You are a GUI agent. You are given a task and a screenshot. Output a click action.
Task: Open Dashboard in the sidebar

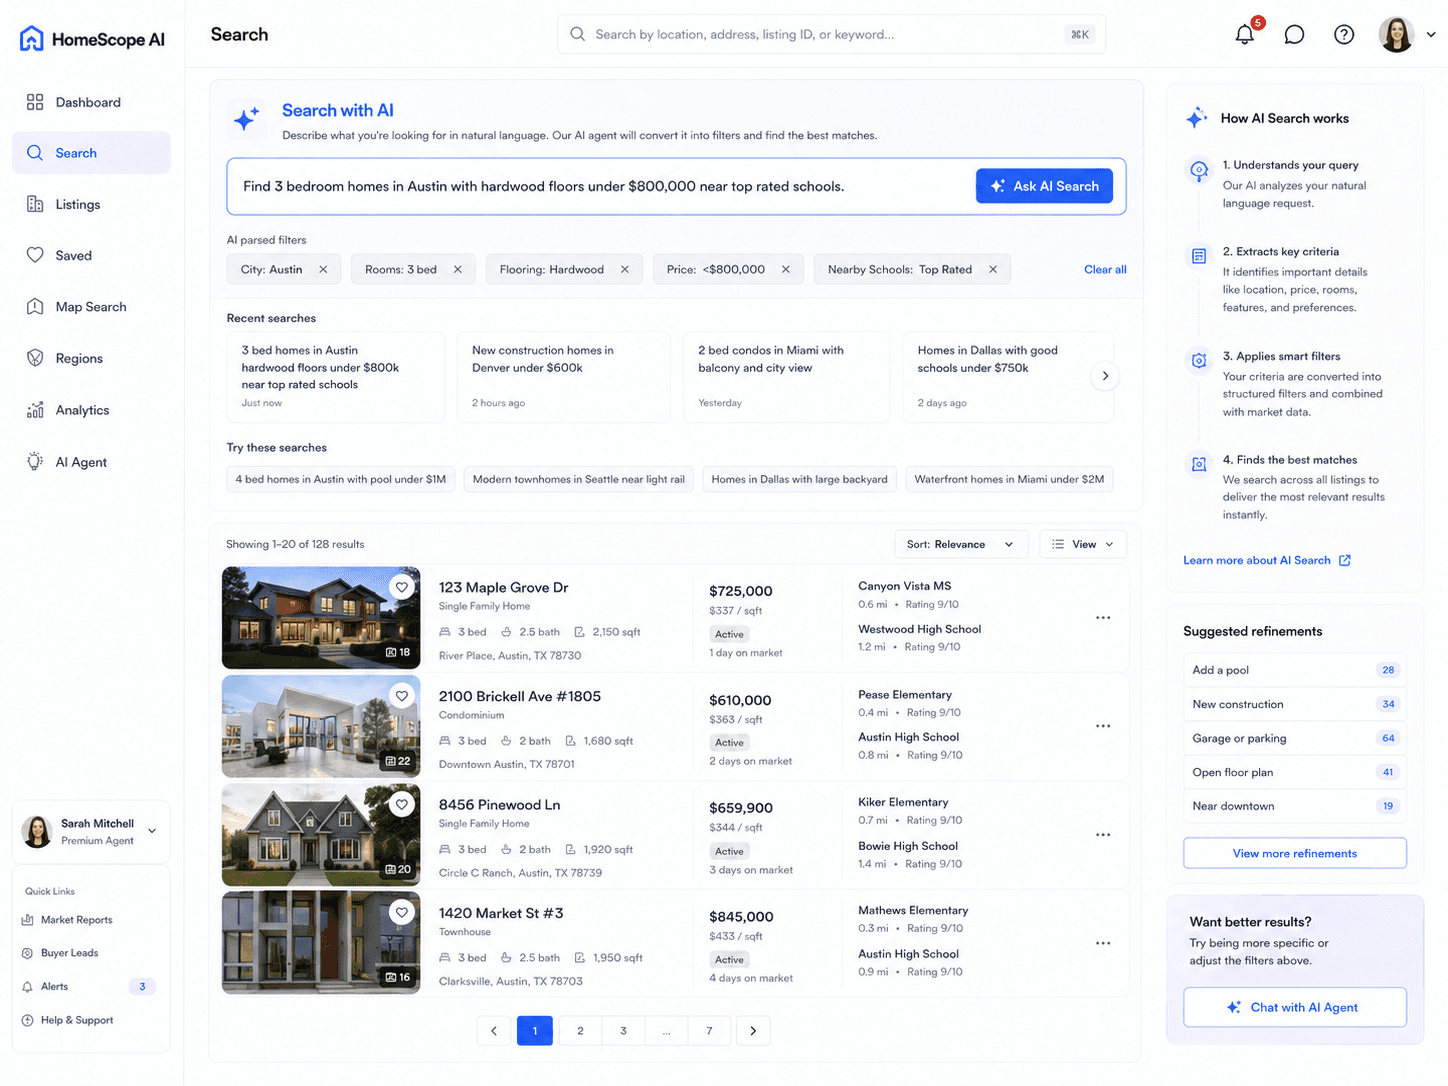pos(91,102)
